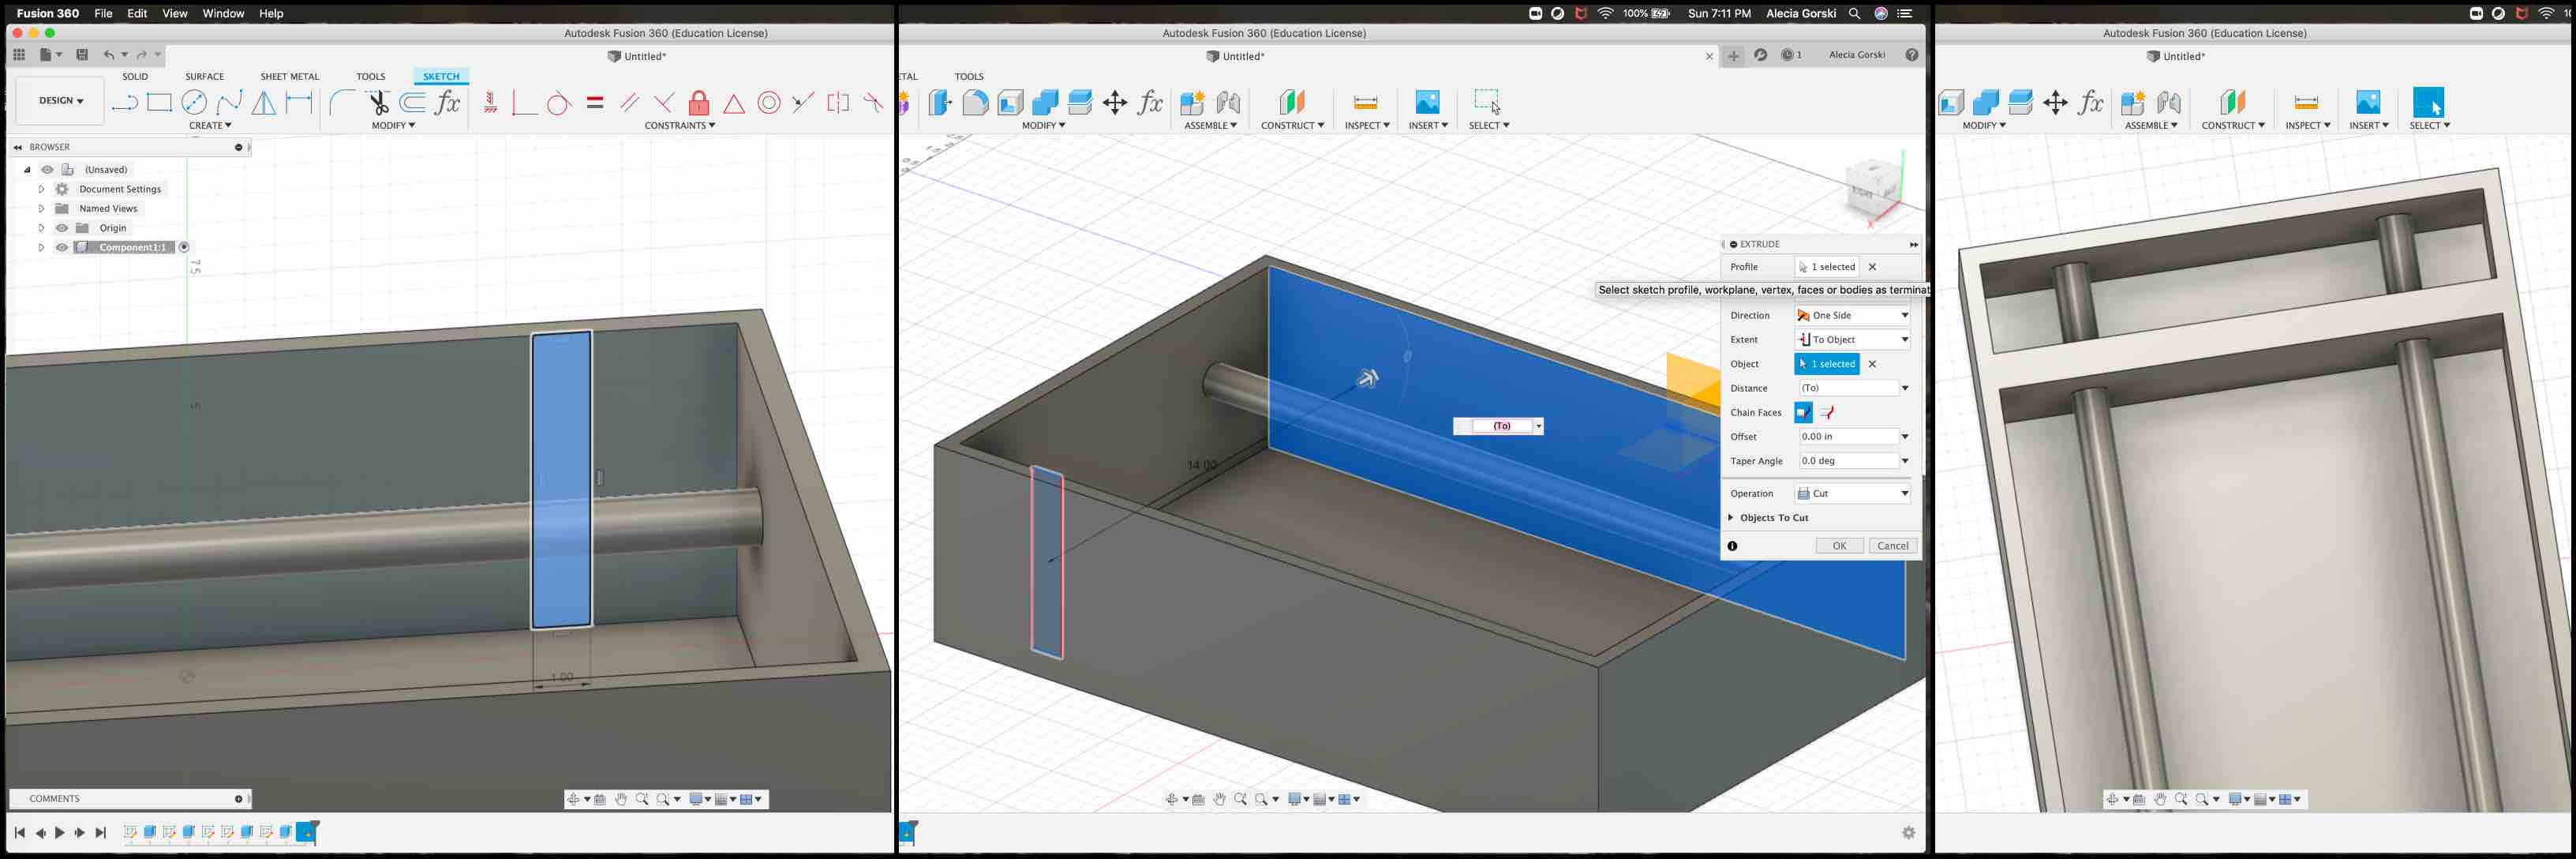Select the Fillet sketch tool
The image size is (2576, 859).
[342, 102]
